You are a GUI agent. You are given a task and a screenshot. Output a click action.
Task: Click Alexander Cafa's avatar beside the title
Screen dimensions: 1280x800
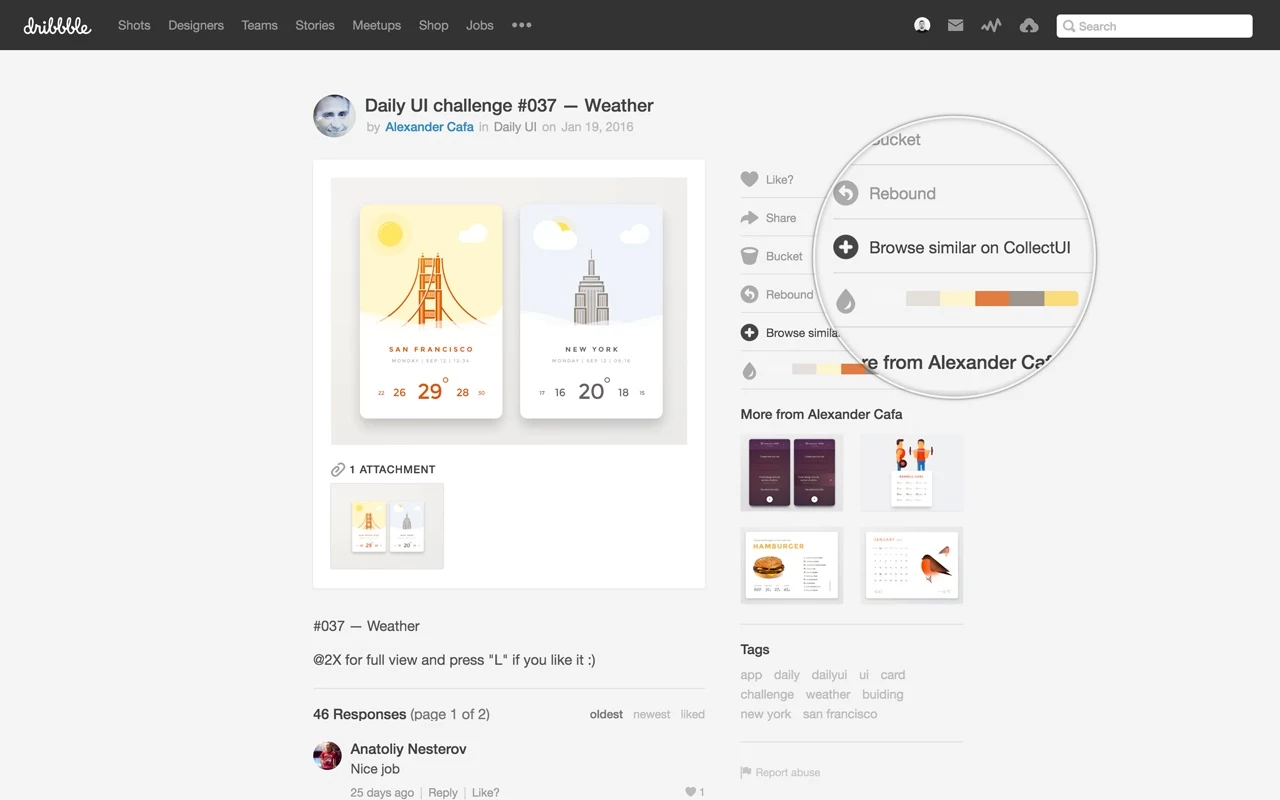coord(334,116)
